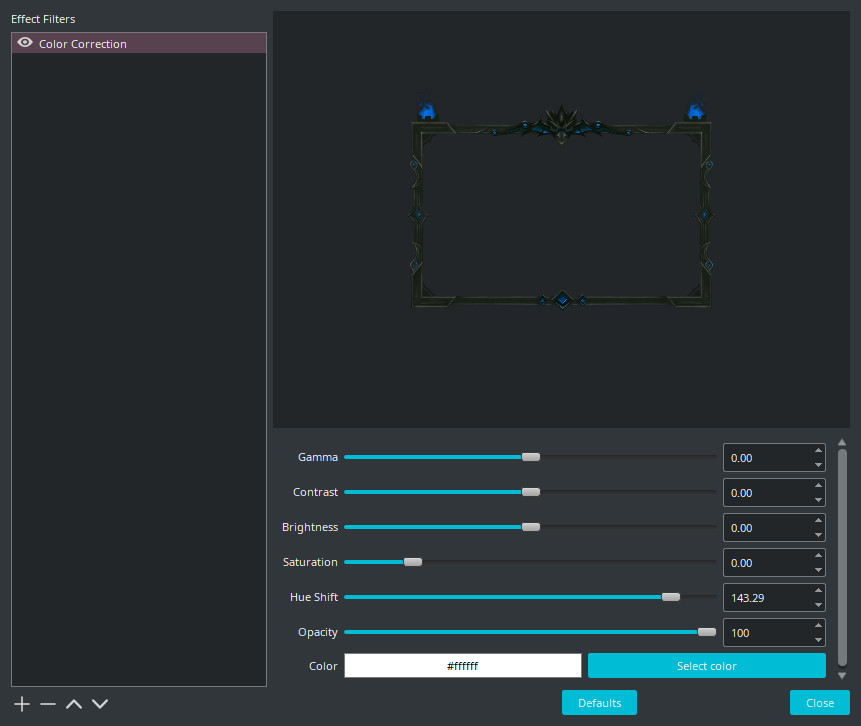Select the Color Correction filter row
Viewport: 861px width, 726px height.
(139, 43)
